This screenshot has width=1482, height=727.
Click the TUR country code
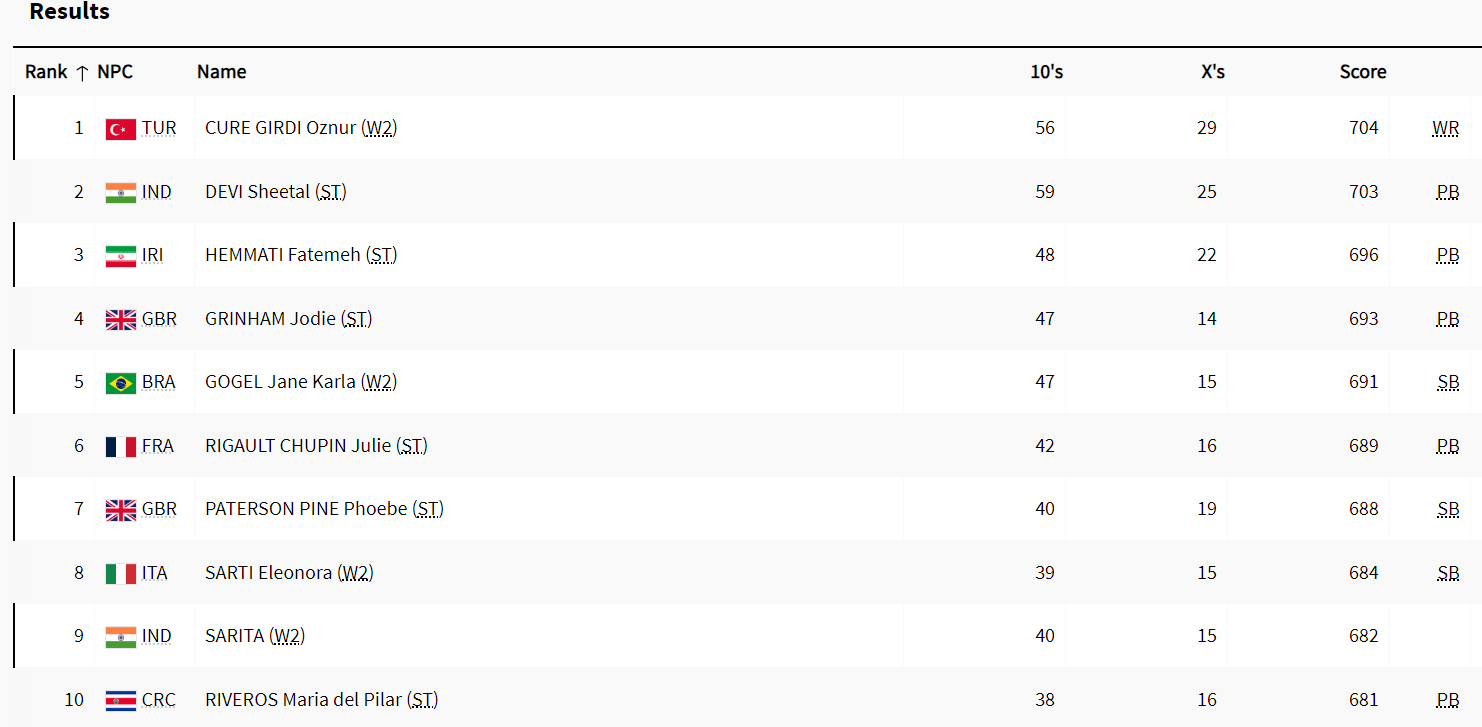coord(159,128)
